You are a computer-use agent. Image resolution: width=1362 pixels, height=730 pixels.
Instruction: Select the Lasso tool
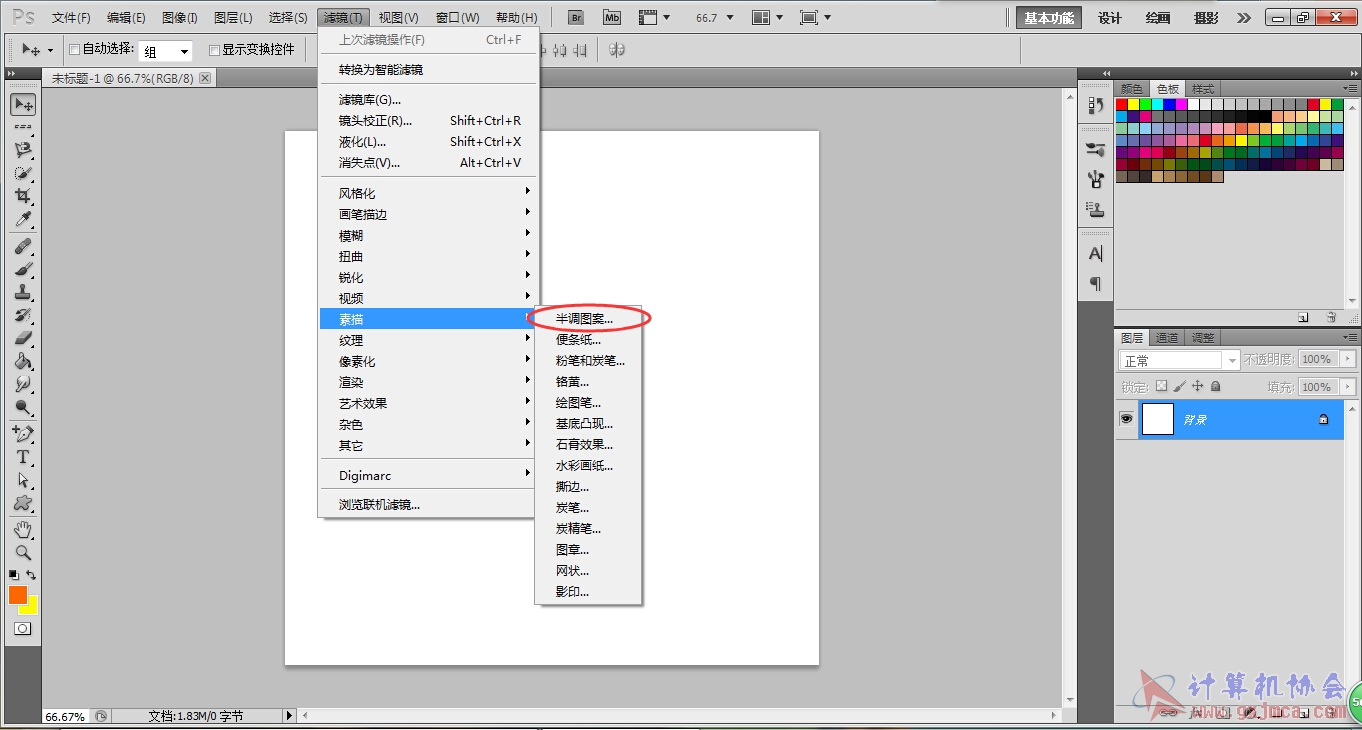pos(23,150)
